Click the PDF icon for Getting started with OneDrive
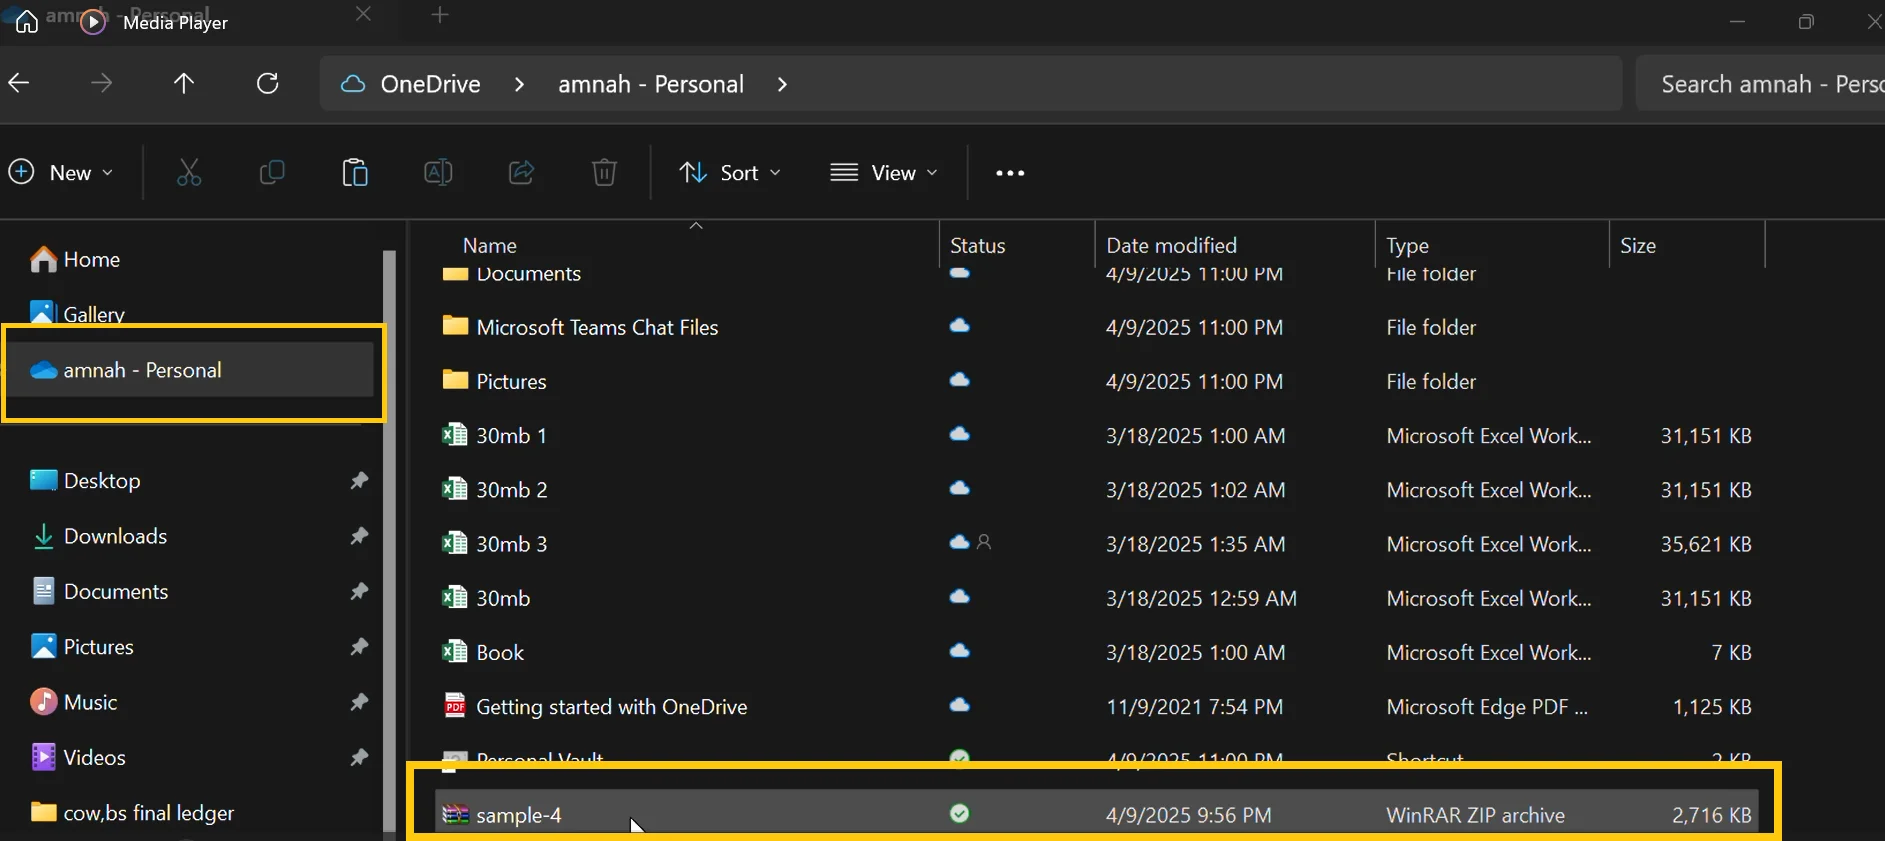The height and width of the screenshot is (841, 1885). pos(455,706)
